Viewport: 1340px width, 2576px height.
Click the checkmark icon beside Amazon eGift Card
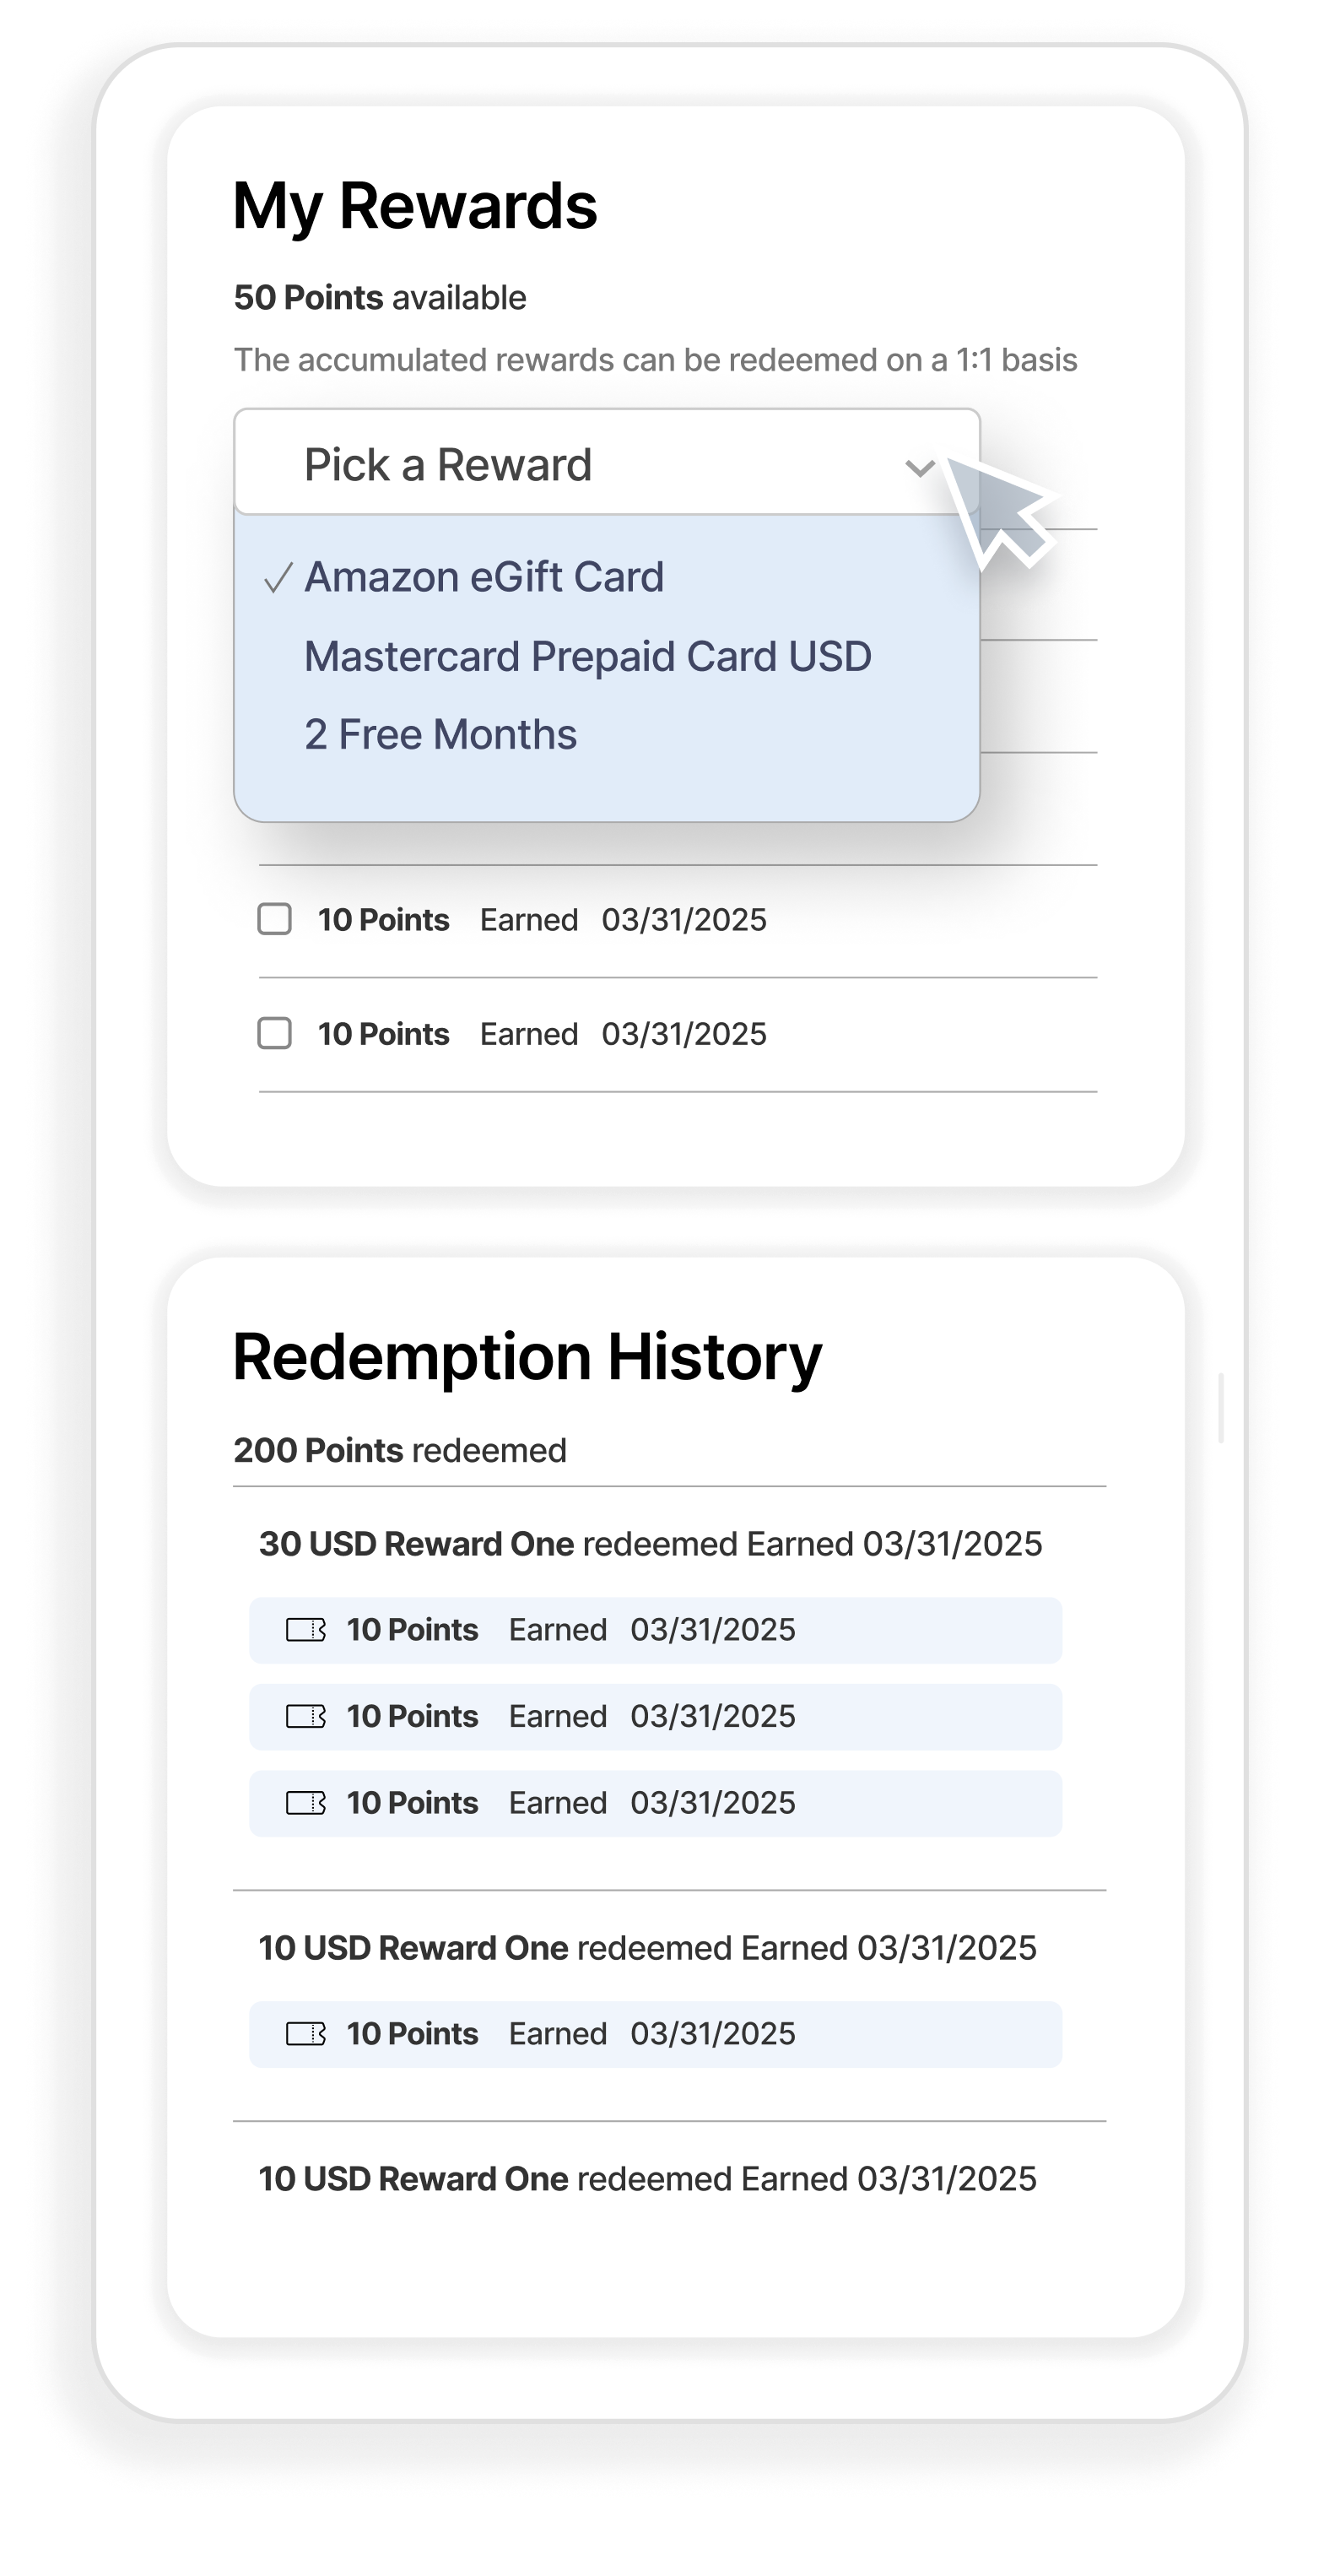[x=277, y=578]
